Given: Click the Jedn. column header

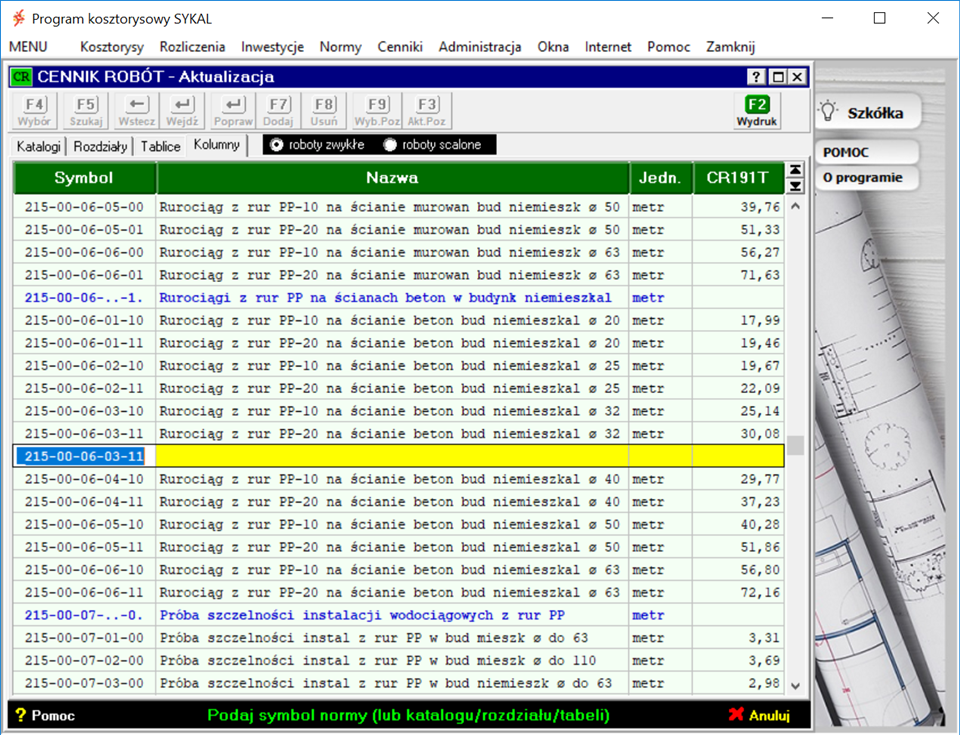Looking at the screenshot, I should coord(661,178).
